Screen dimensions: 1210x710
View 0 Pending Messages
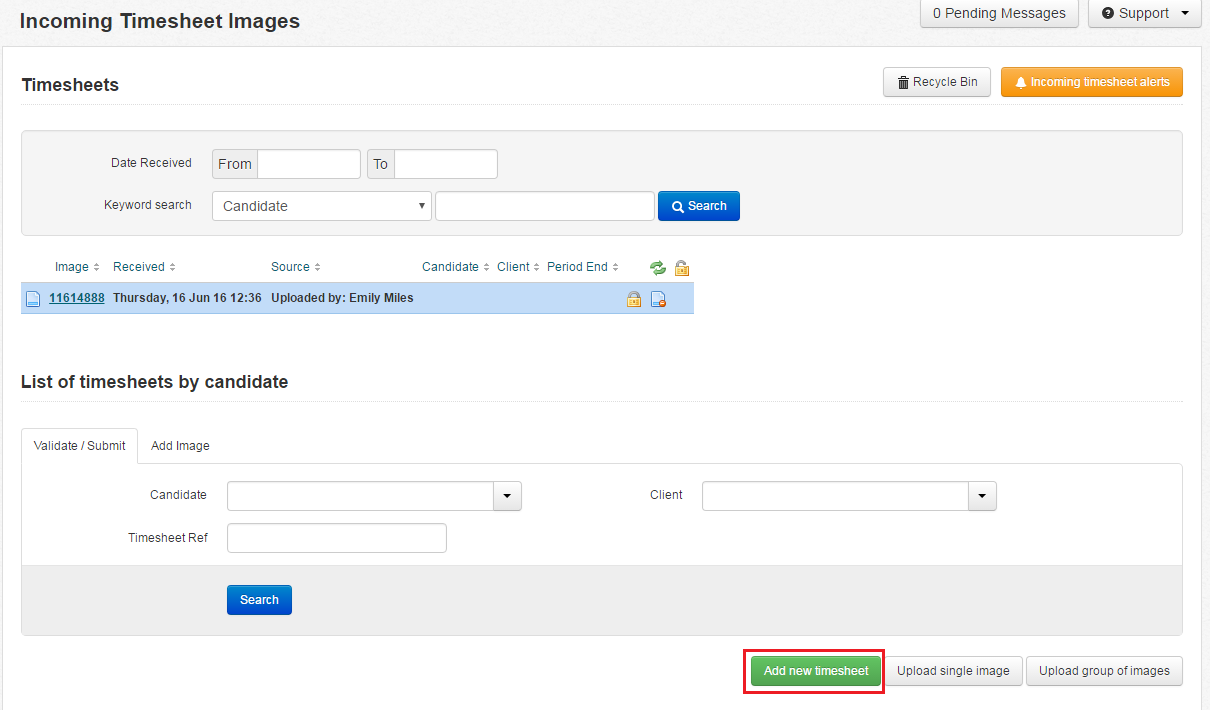coord(999,13)
